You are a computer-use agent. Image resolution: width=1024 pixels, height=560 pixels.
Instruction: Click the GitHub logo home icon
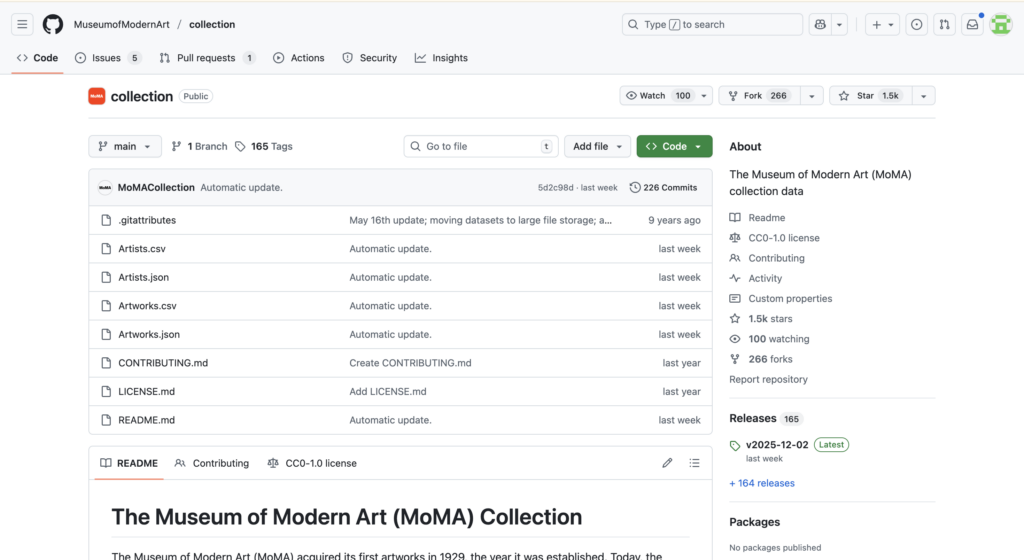[53, 24]
